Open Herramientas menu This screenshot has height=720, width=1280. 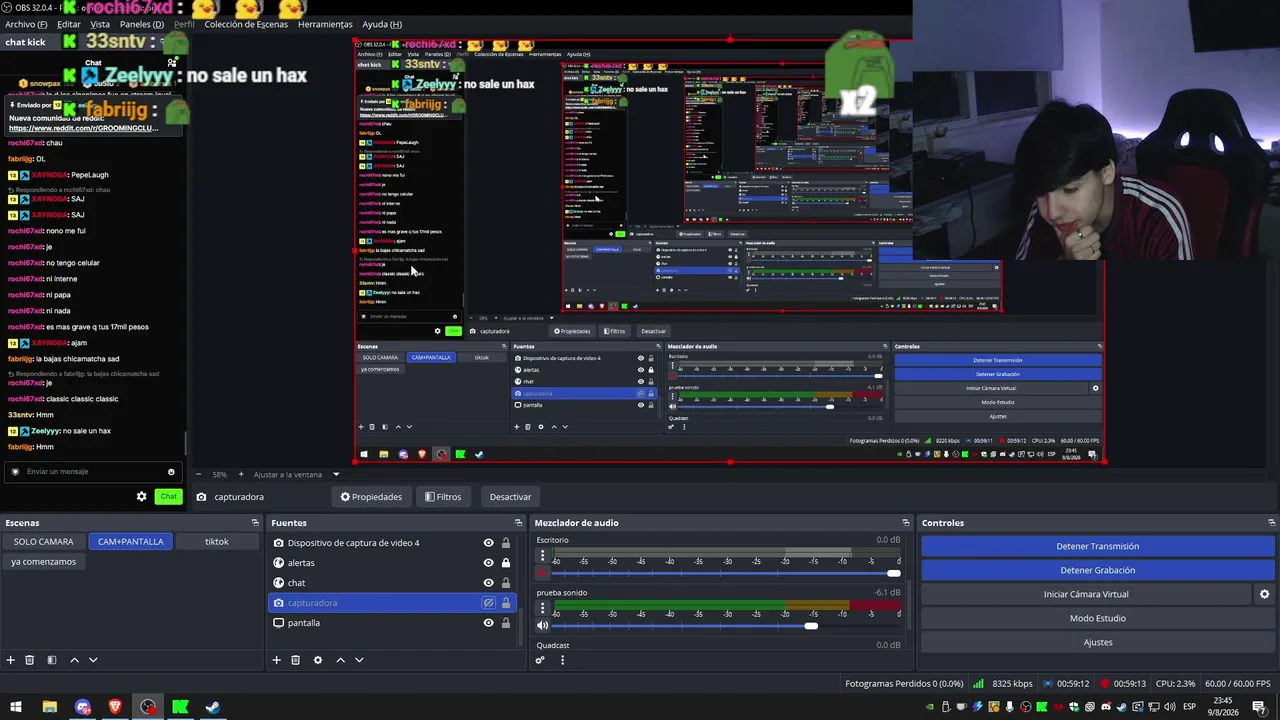point(325,24)
